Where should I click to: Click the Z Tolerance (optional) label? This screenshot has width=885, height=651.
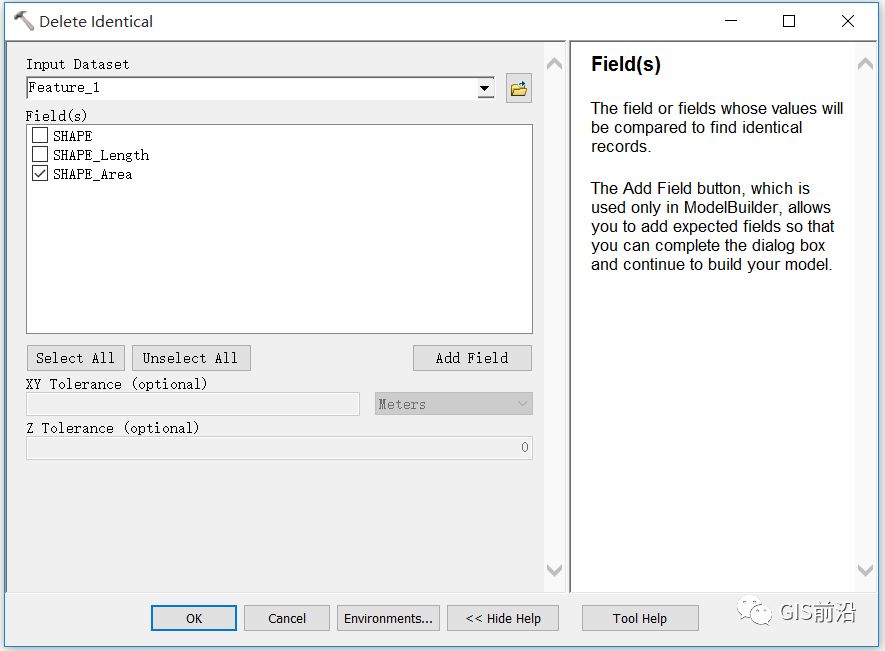click(113, 428)
